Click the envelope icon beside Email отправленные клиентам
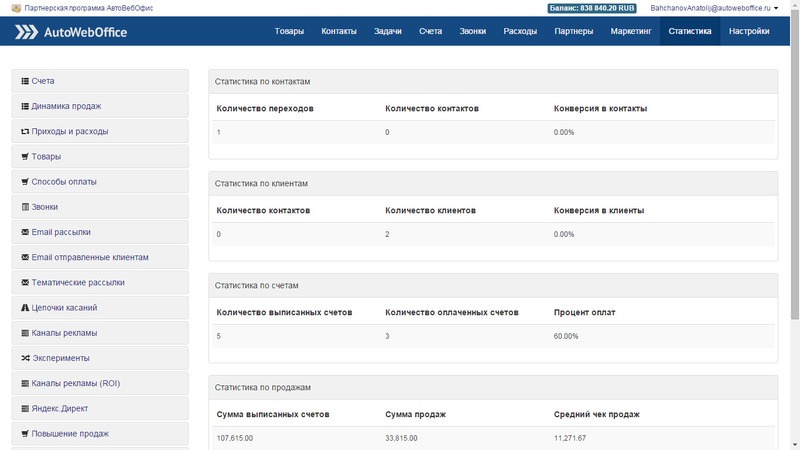This screenshot has height=450, width=800. coord(25,258)
